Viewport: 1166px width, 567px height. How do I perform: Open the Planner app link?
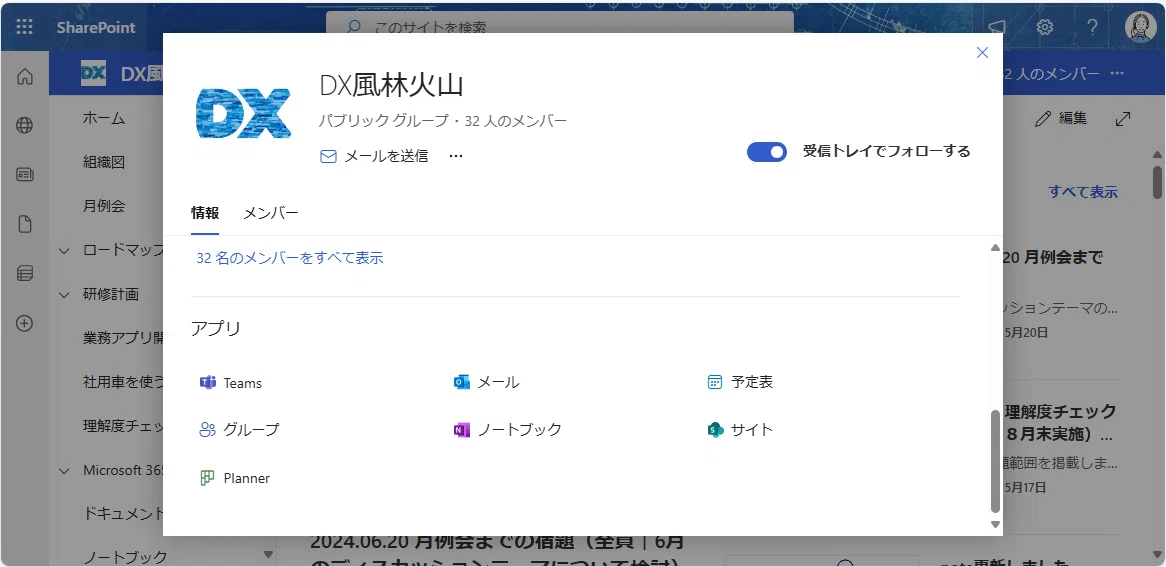[x=234, y=478]
